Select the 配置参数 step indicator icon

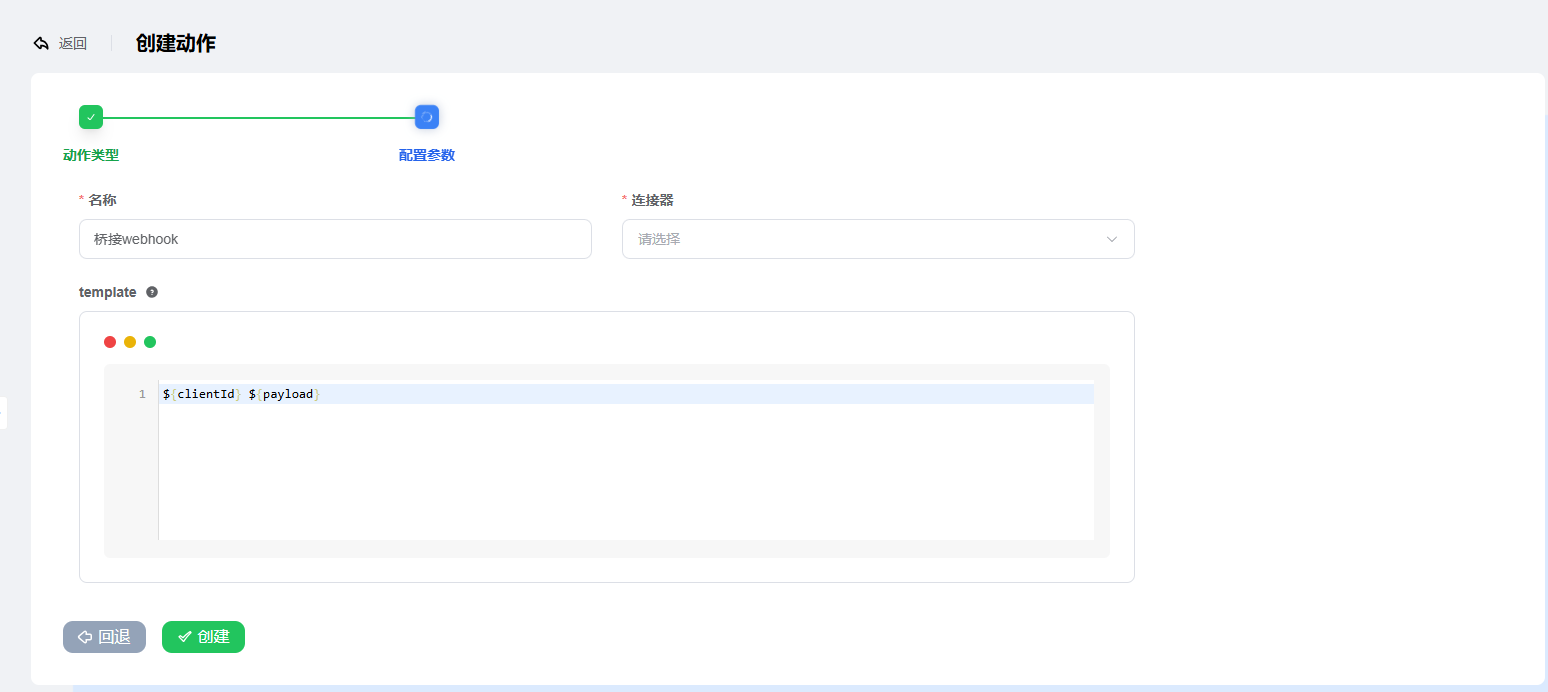427,117
